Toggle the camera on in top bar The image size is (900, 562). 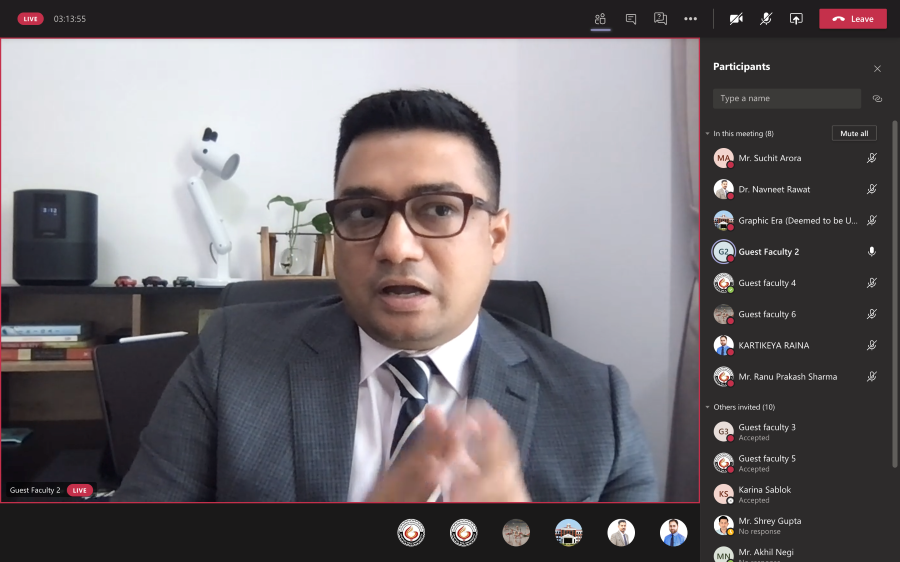(x=736, y=19)
